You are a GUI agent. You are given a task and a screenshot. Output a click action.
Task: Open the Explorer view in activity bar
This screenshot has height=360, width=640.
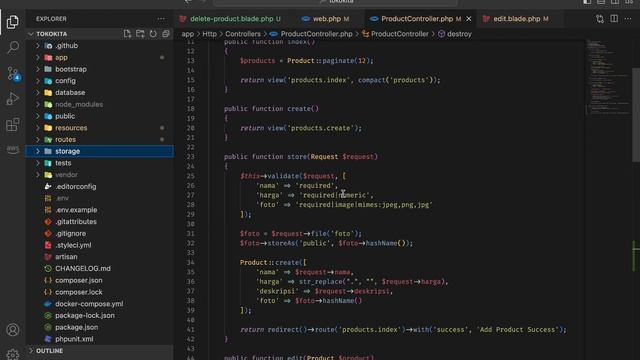[x=13, y=22]
